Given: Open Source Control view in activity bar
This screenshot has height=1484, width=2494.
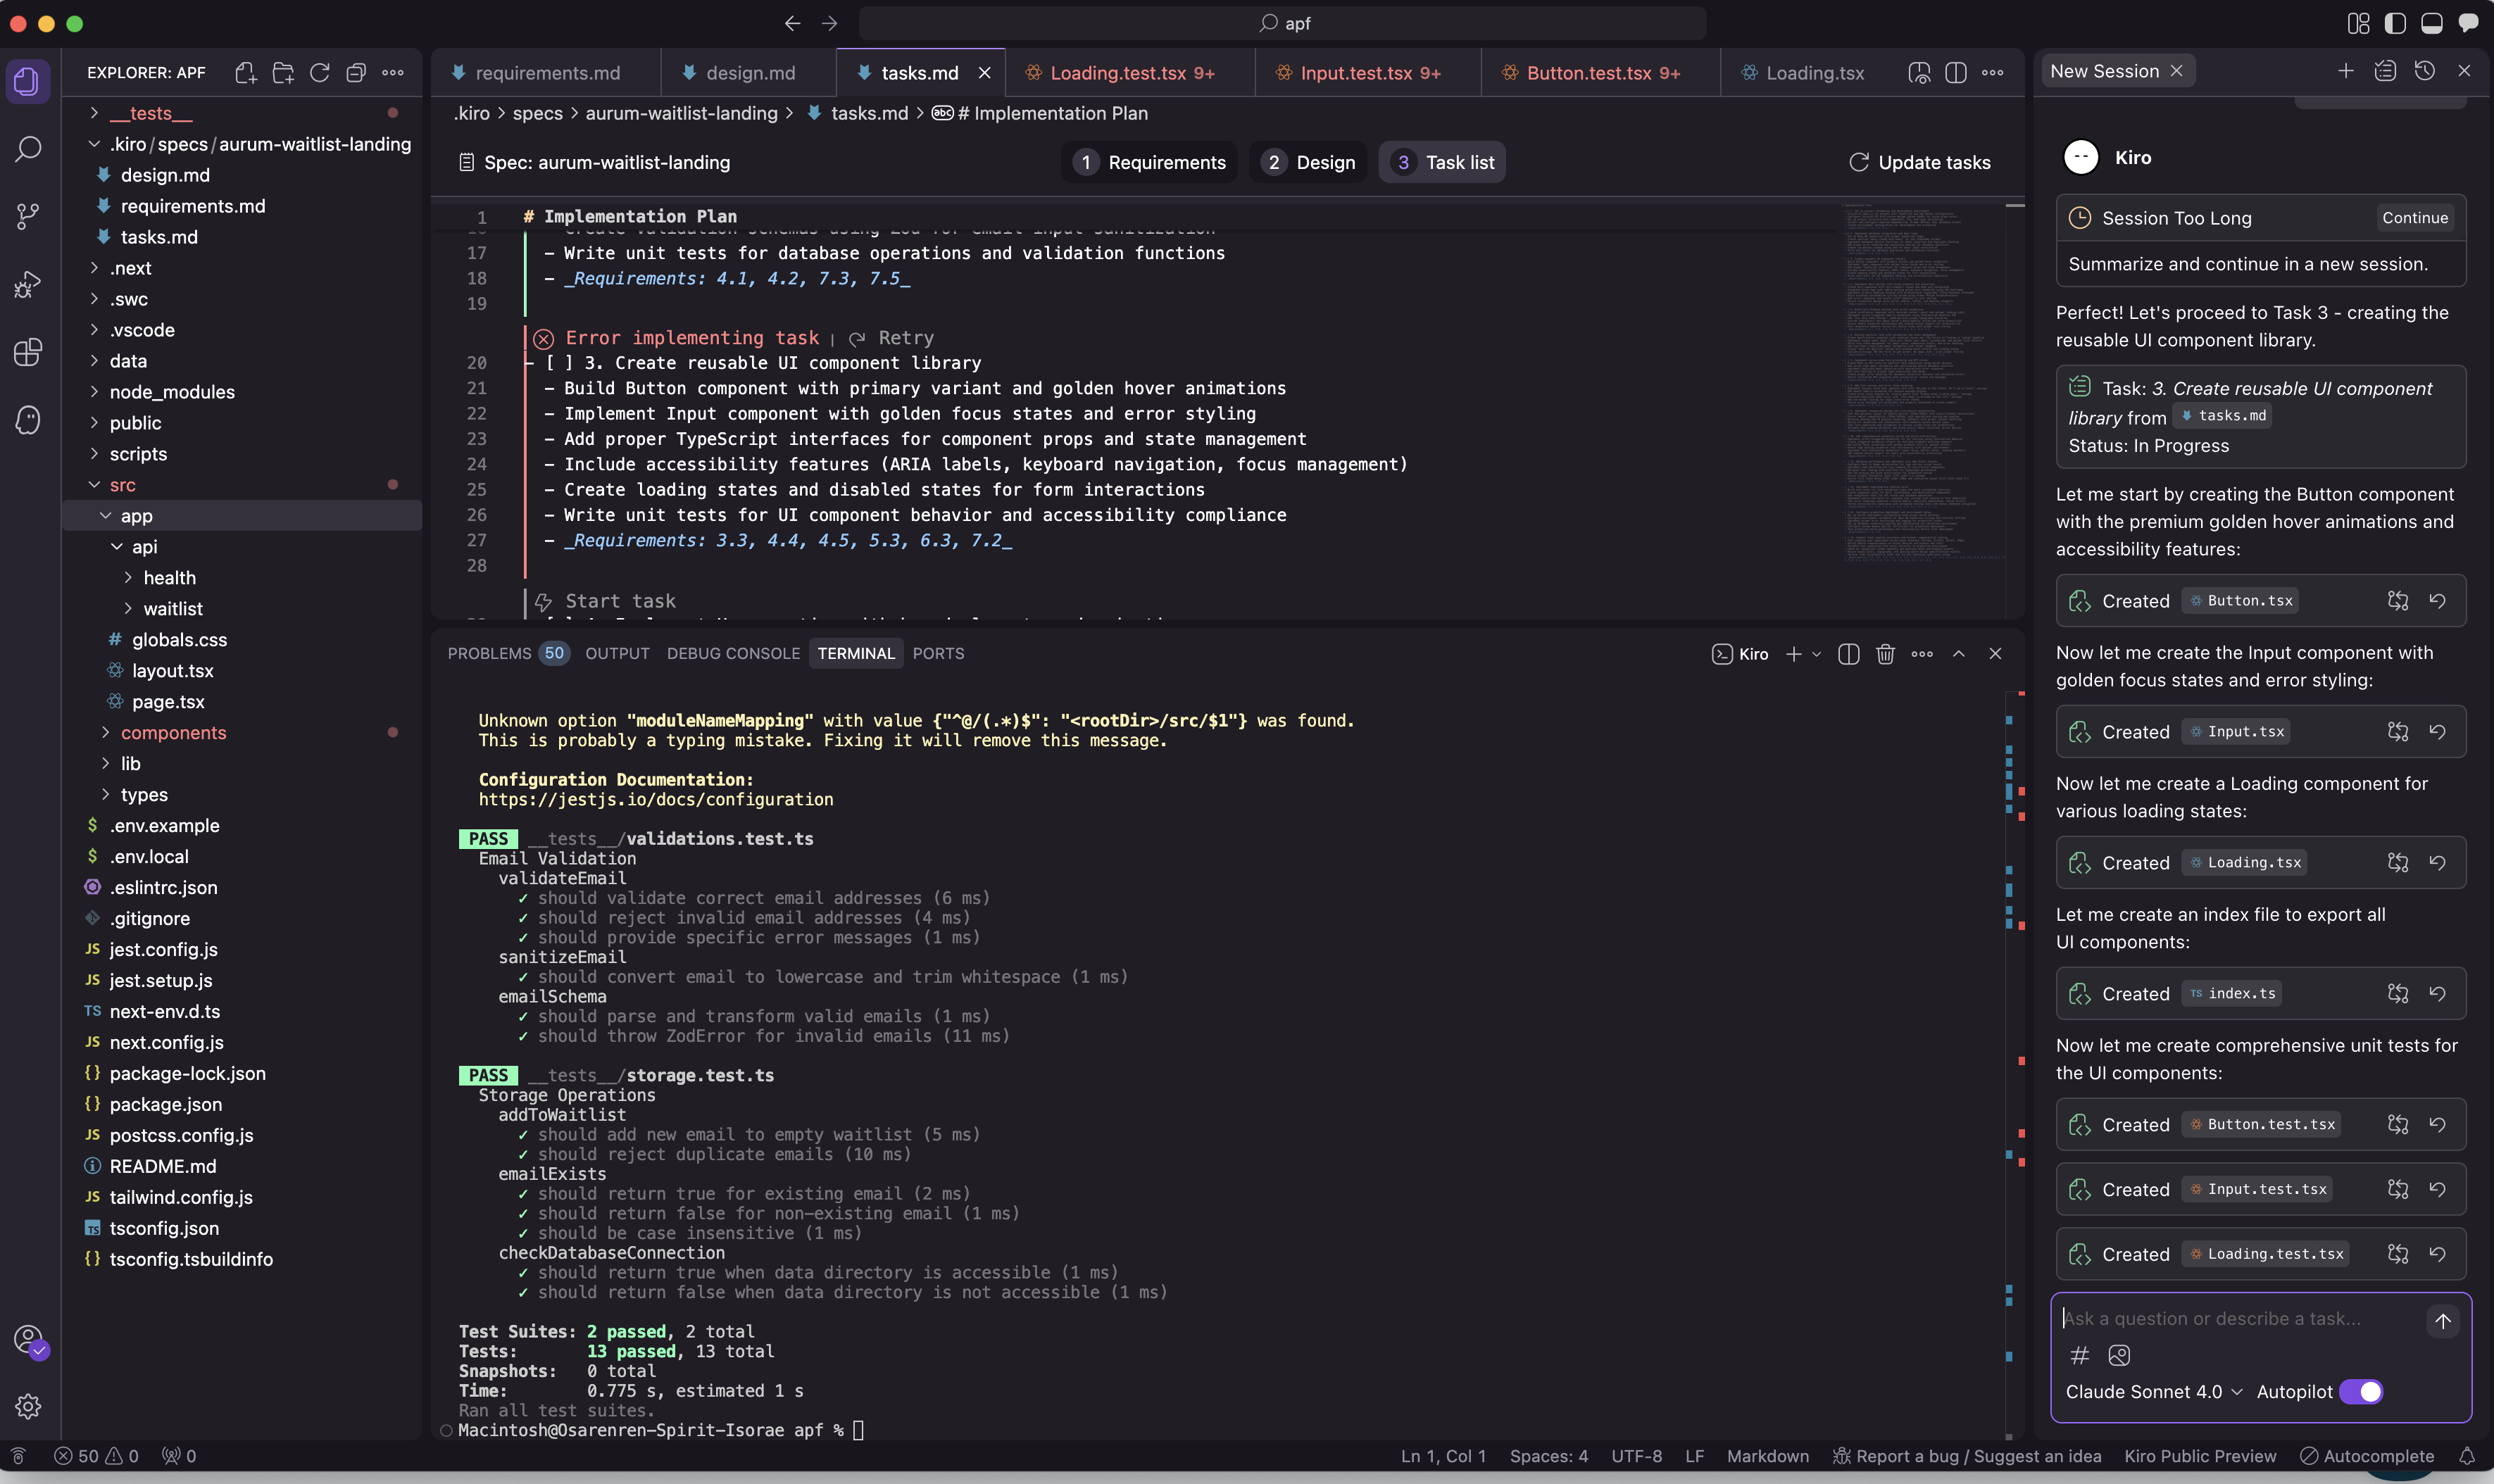Looking at the screenshot, I should pyautogui.click(x=28, y=214).
